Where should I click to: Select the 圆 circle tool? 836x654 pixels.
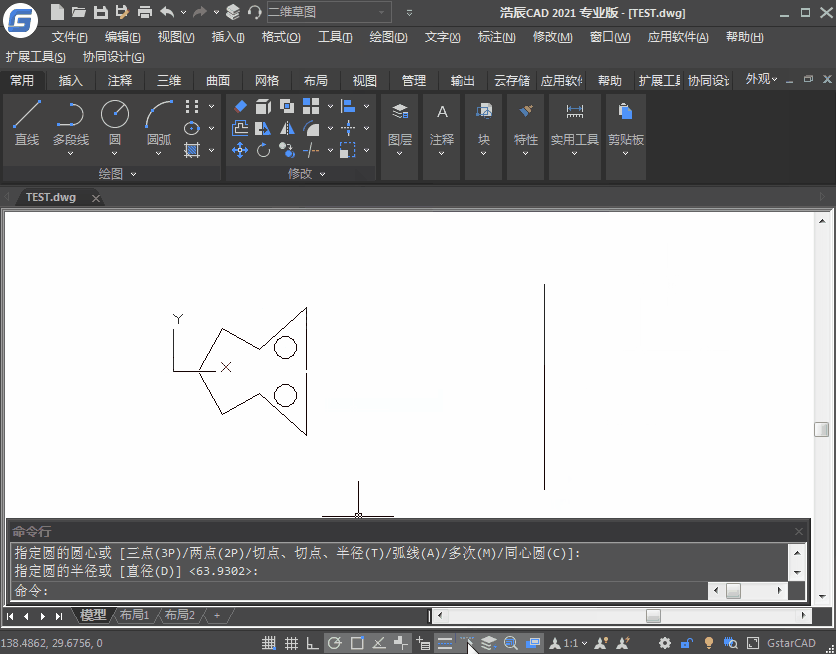(115, 123)
